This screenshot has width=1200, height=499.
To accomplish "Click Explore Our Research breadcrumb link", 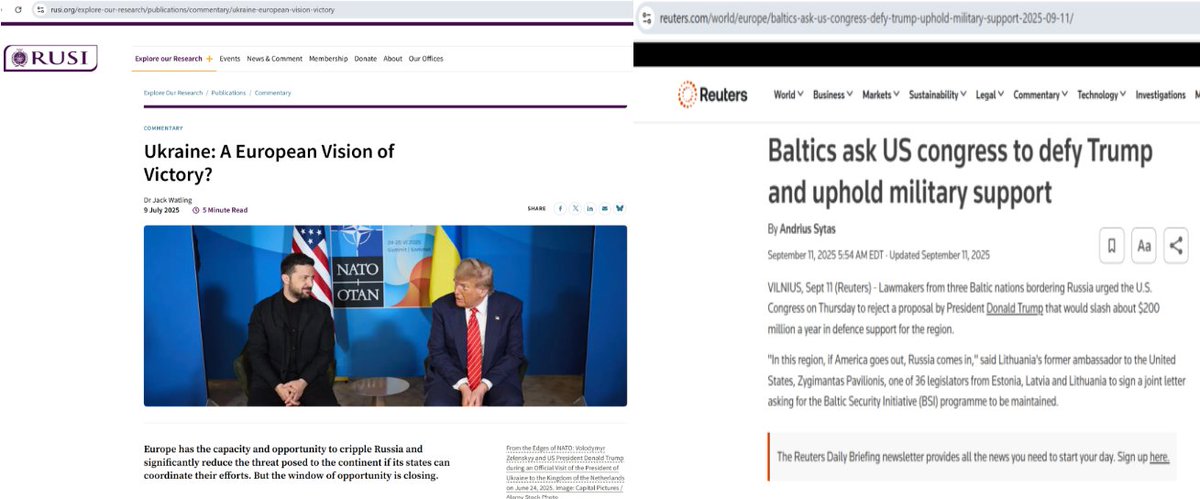I will [x=173, y=93].
